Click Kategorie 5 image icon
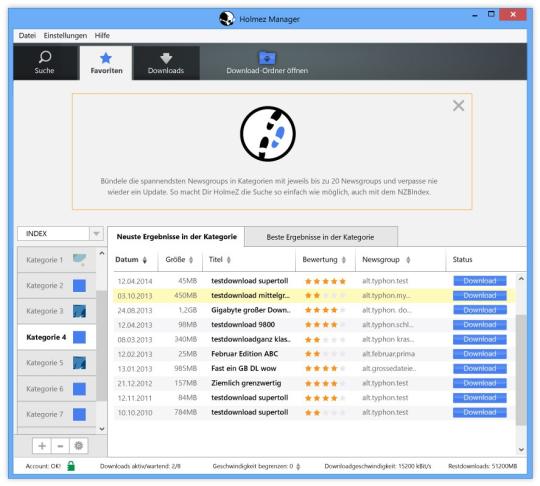This screenshot has width=540, height=486. 79,363
